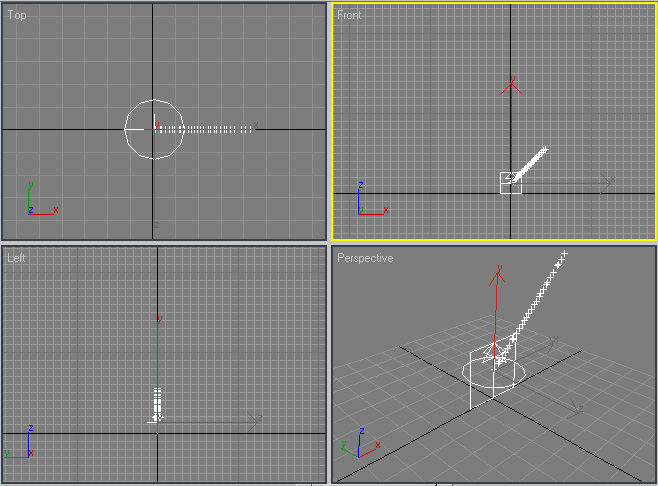Click the Front viewport label
This screenshot has height=486, width=658.
pos(349,15)
